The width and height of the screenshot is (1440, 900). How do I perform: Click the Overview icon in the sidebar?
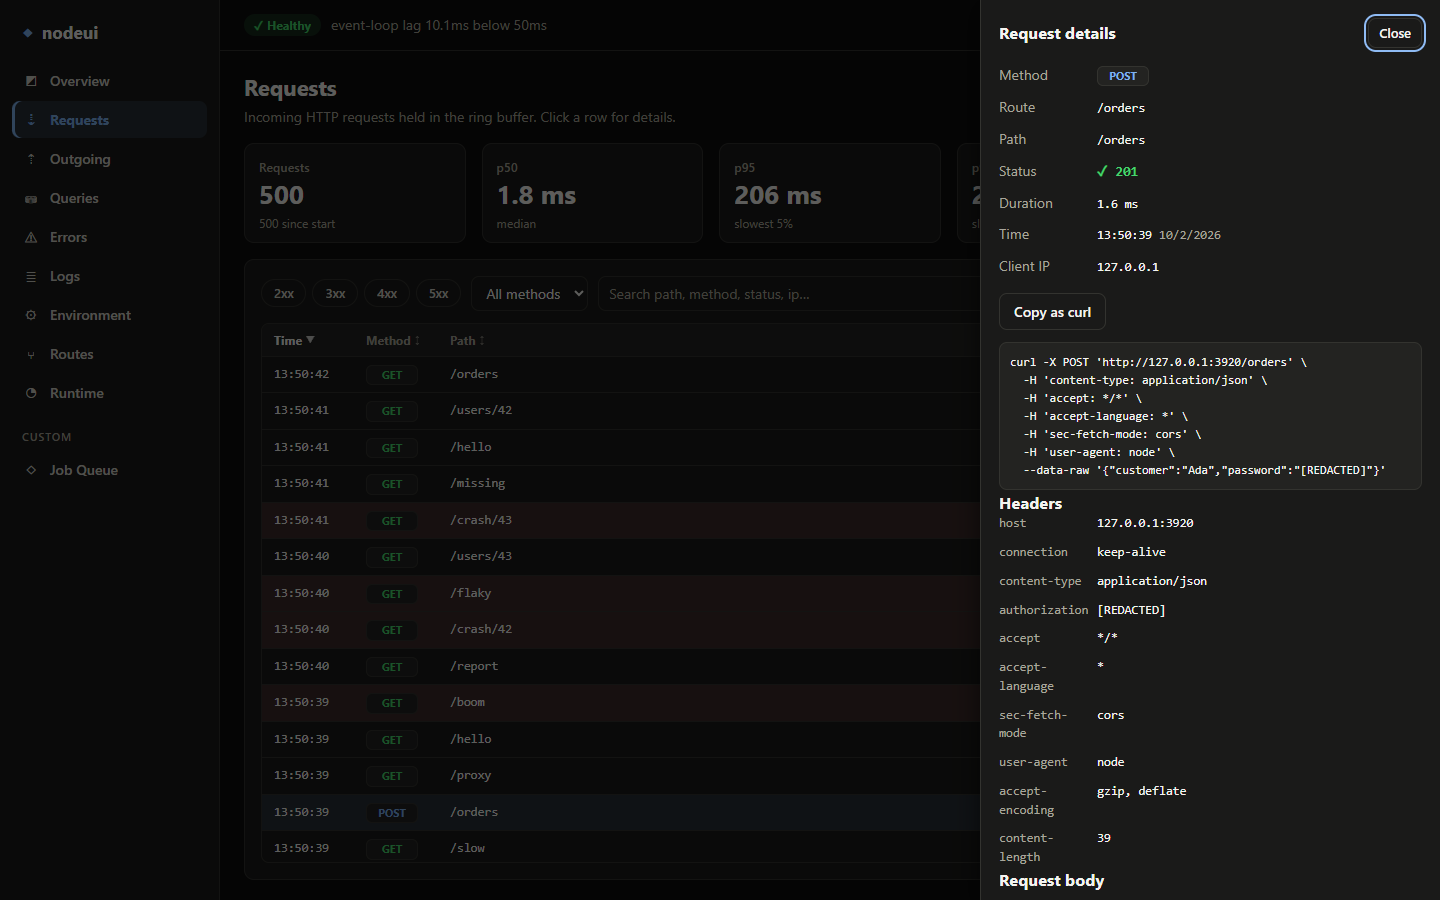point(31,81)
